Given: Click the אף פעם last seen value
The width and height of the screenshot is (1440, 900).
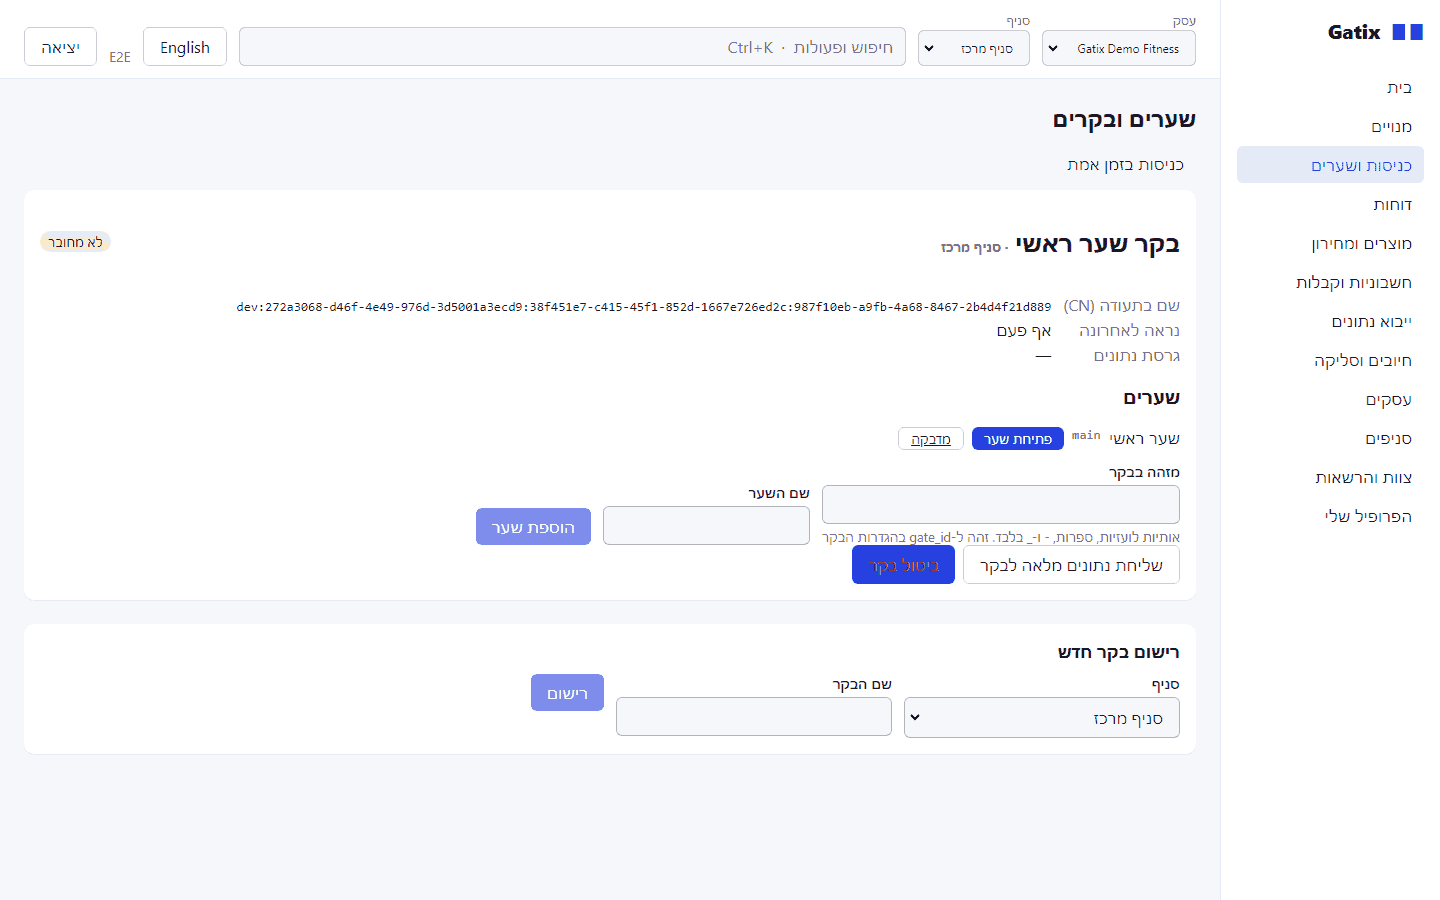Looking at the screenshot, I should click(x=1024, y=331).
